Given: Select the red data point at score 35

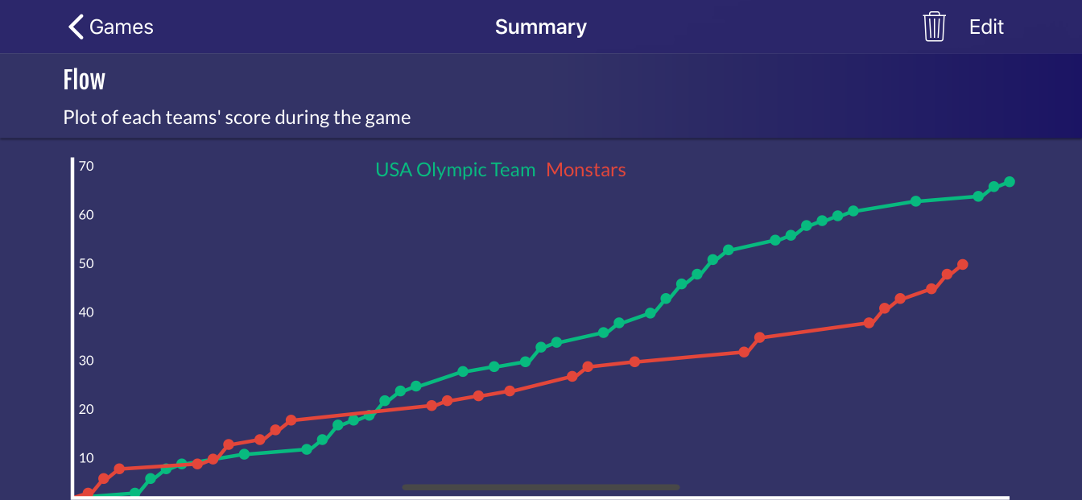Looking at the screenshot, I should tap(760, 338).
